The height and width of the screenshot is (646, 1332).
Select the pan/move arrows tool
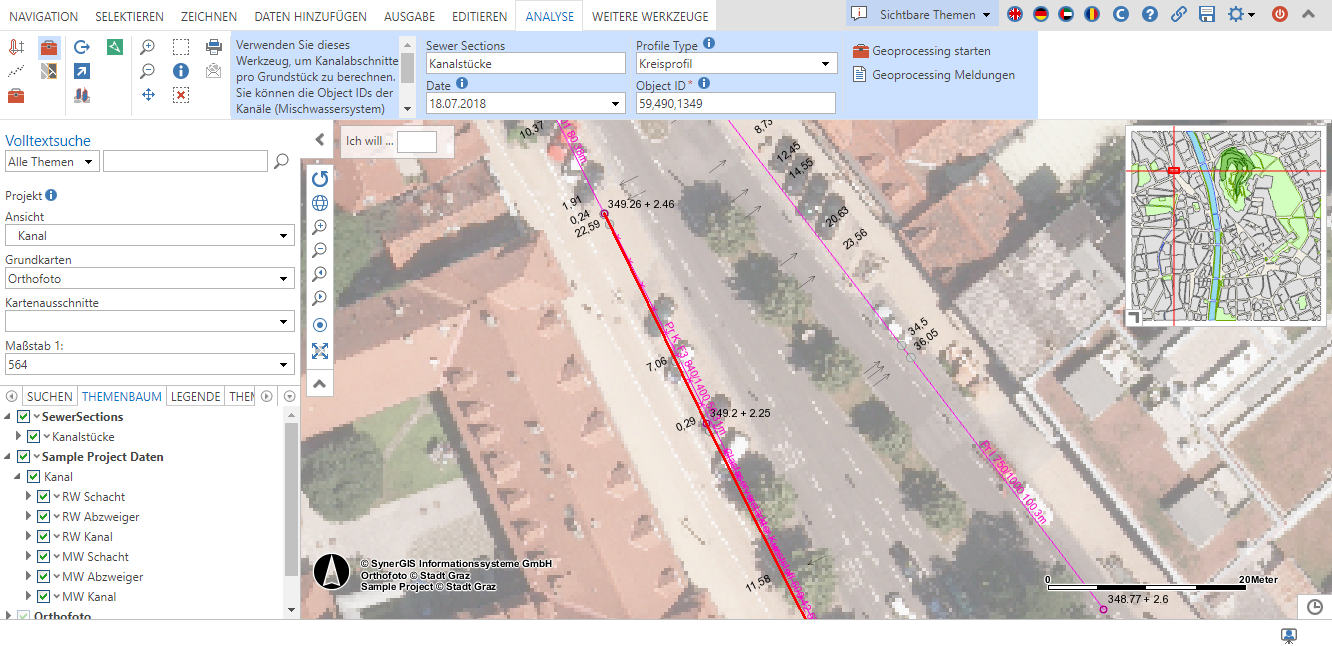coord(148,95)
